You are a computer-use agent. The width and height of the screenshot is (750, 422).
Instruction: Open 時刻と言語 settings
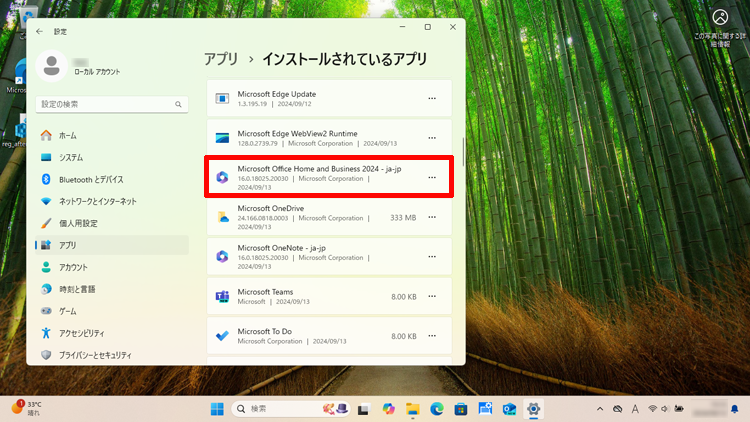click(76, 289)
